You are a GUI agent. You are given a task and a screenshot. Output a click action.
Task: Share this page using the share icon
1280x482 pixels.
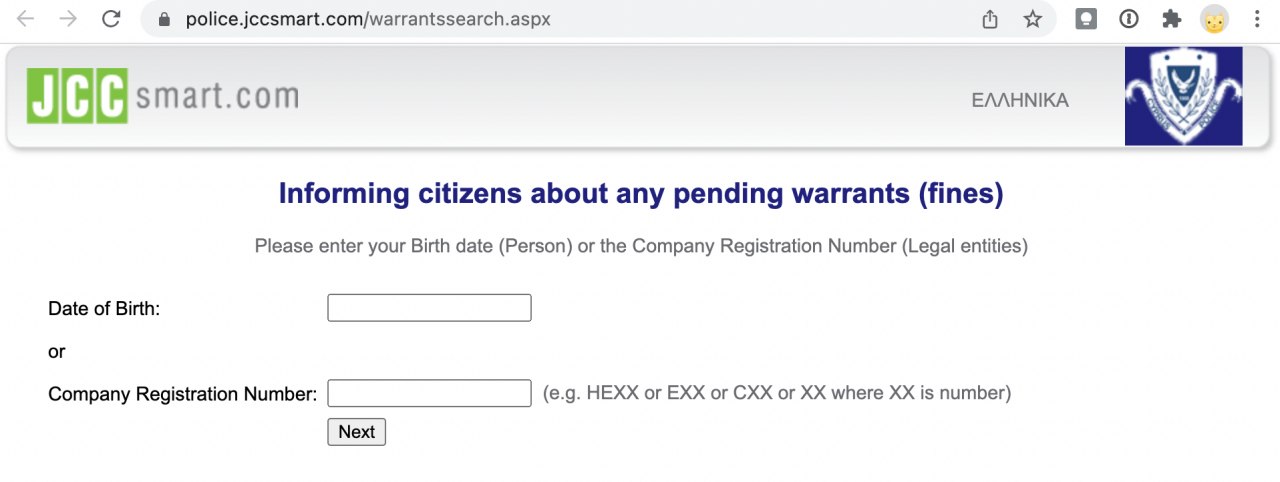(x=990, y=19)
